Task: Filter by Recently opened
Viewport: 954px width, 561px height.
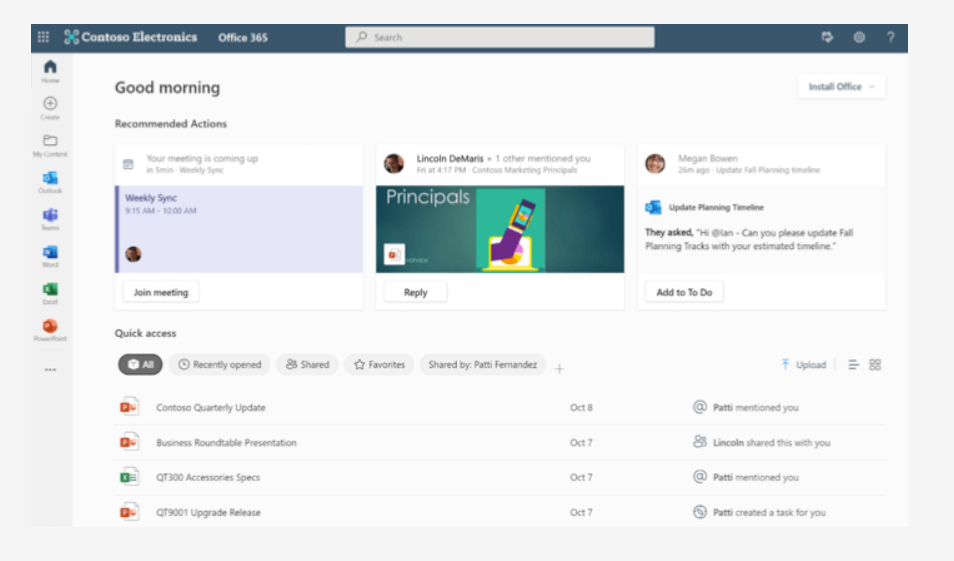Action: point(220,364)
